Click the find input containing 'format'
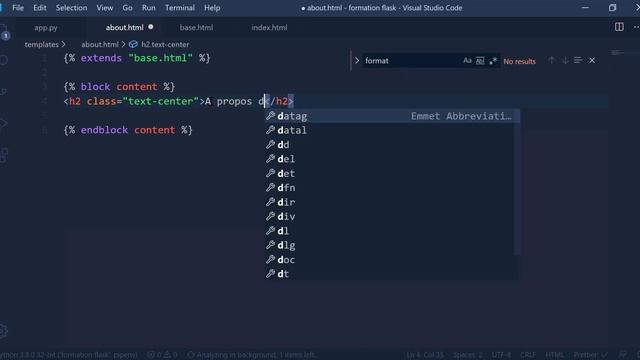Viewport: 640px width, 360px height. (412, 61)
